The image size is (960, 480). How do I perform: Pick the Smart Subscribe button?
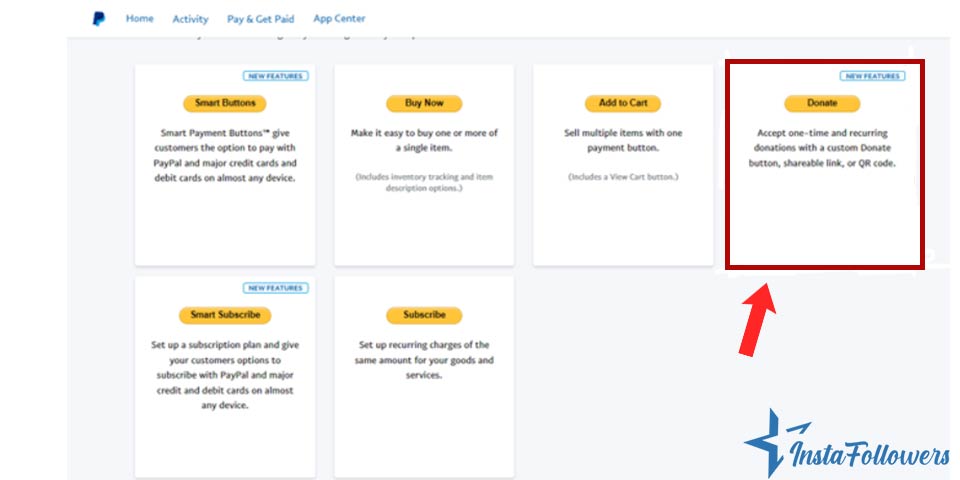[x=225, y=315]
